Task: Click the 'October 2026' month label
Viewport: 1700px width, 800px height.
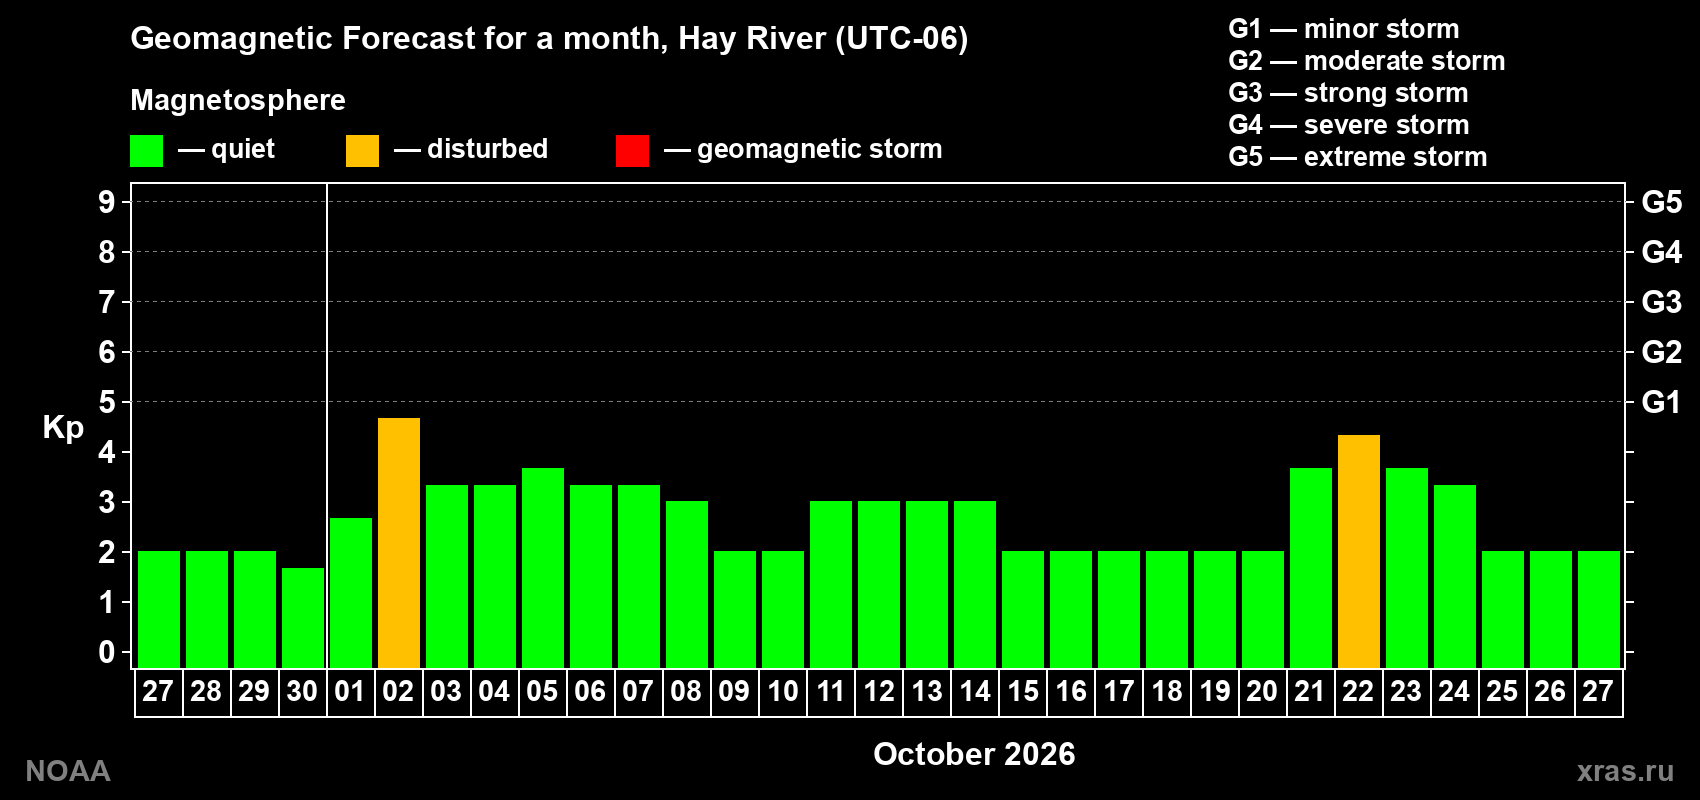Action: click(974, 754)
